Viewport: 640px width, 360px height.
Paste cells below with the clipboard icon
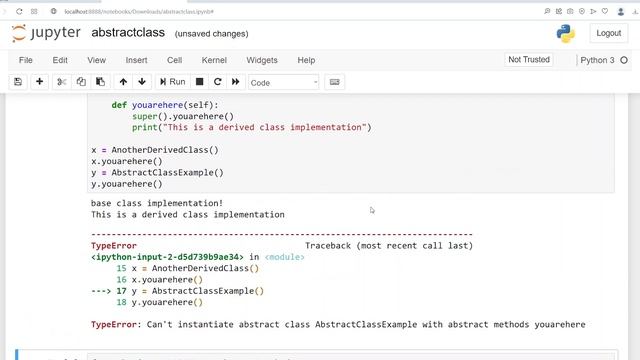(100, 82)
